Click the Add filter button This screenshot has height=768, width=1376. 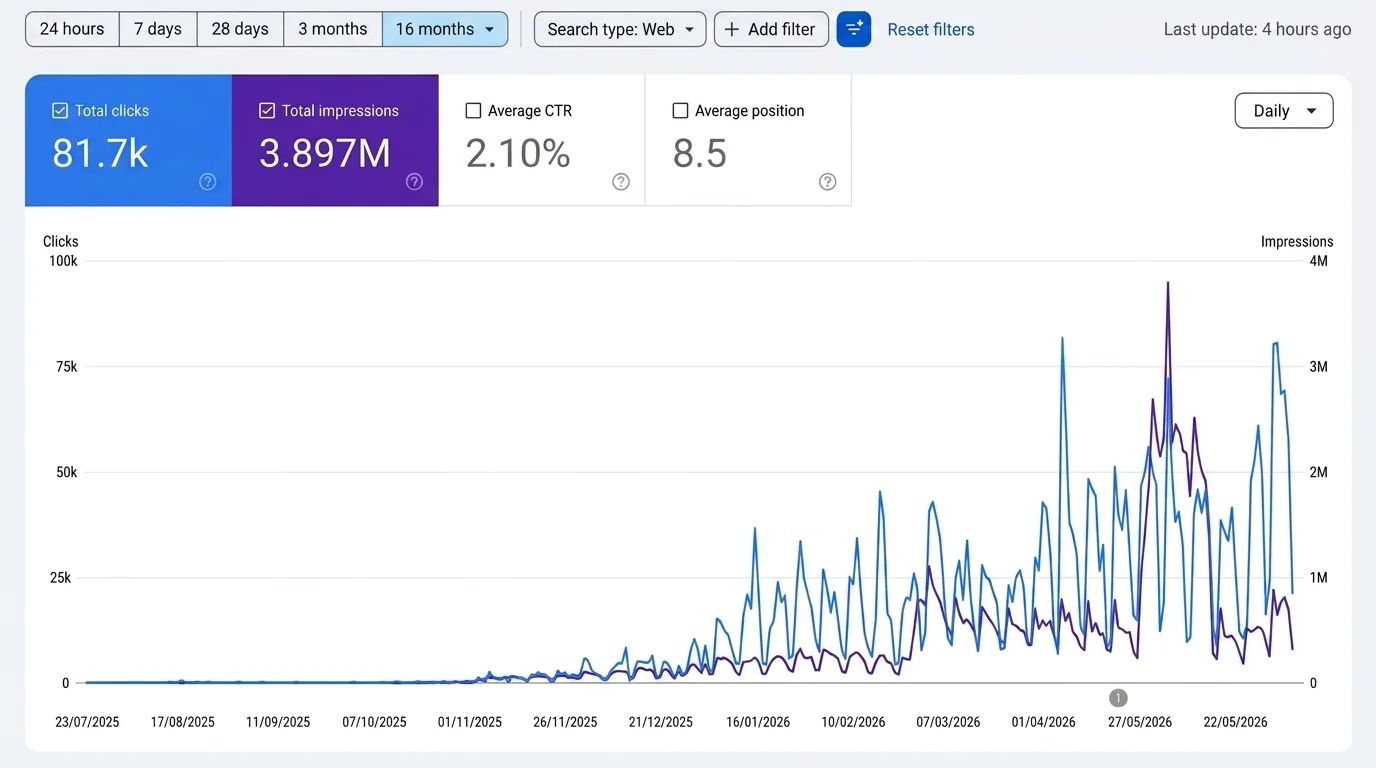coord(771,29)
